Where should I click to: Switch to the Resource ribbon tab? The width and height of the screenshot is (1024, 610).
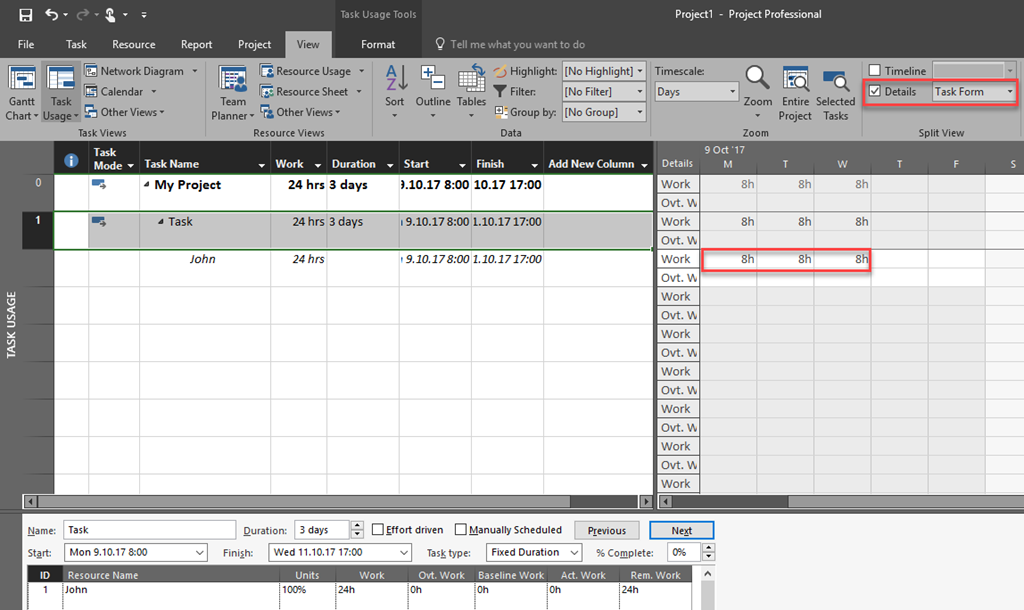pyautogui.click(x=134, y=44)
